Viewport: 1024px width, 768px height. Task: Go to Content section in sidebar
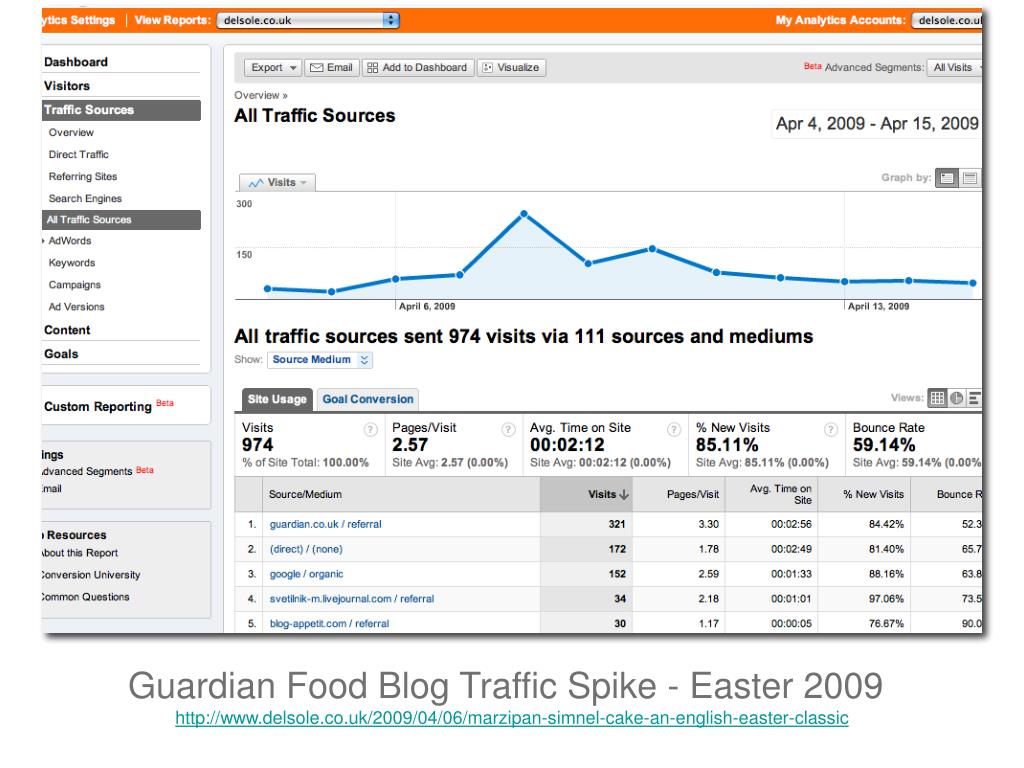(67, 330)
